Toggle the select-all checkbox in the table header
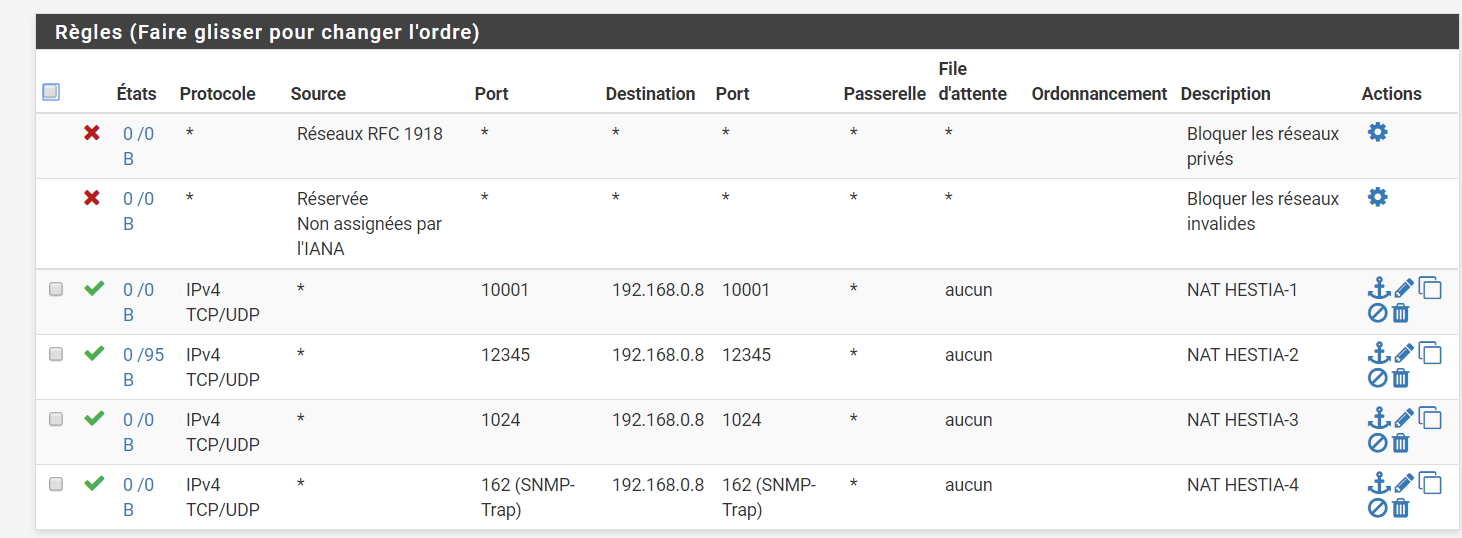Screen dimensions: 1462x538 coord(51,92)
